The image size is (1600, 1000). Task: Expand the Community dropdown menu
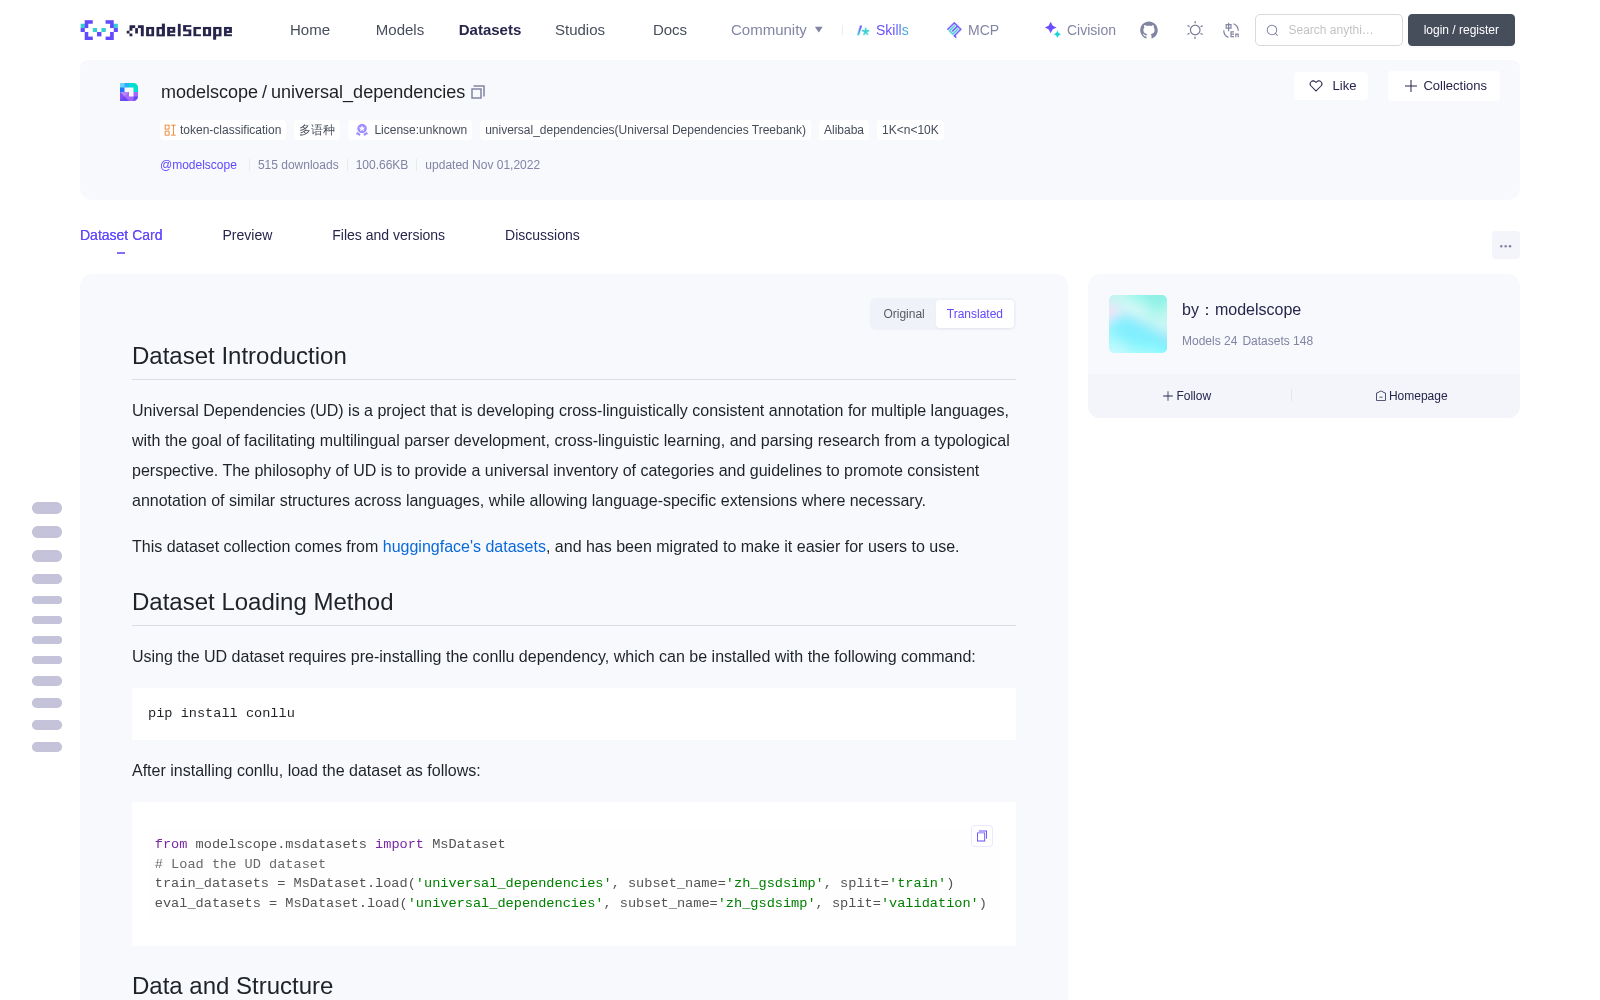(777, 30)
